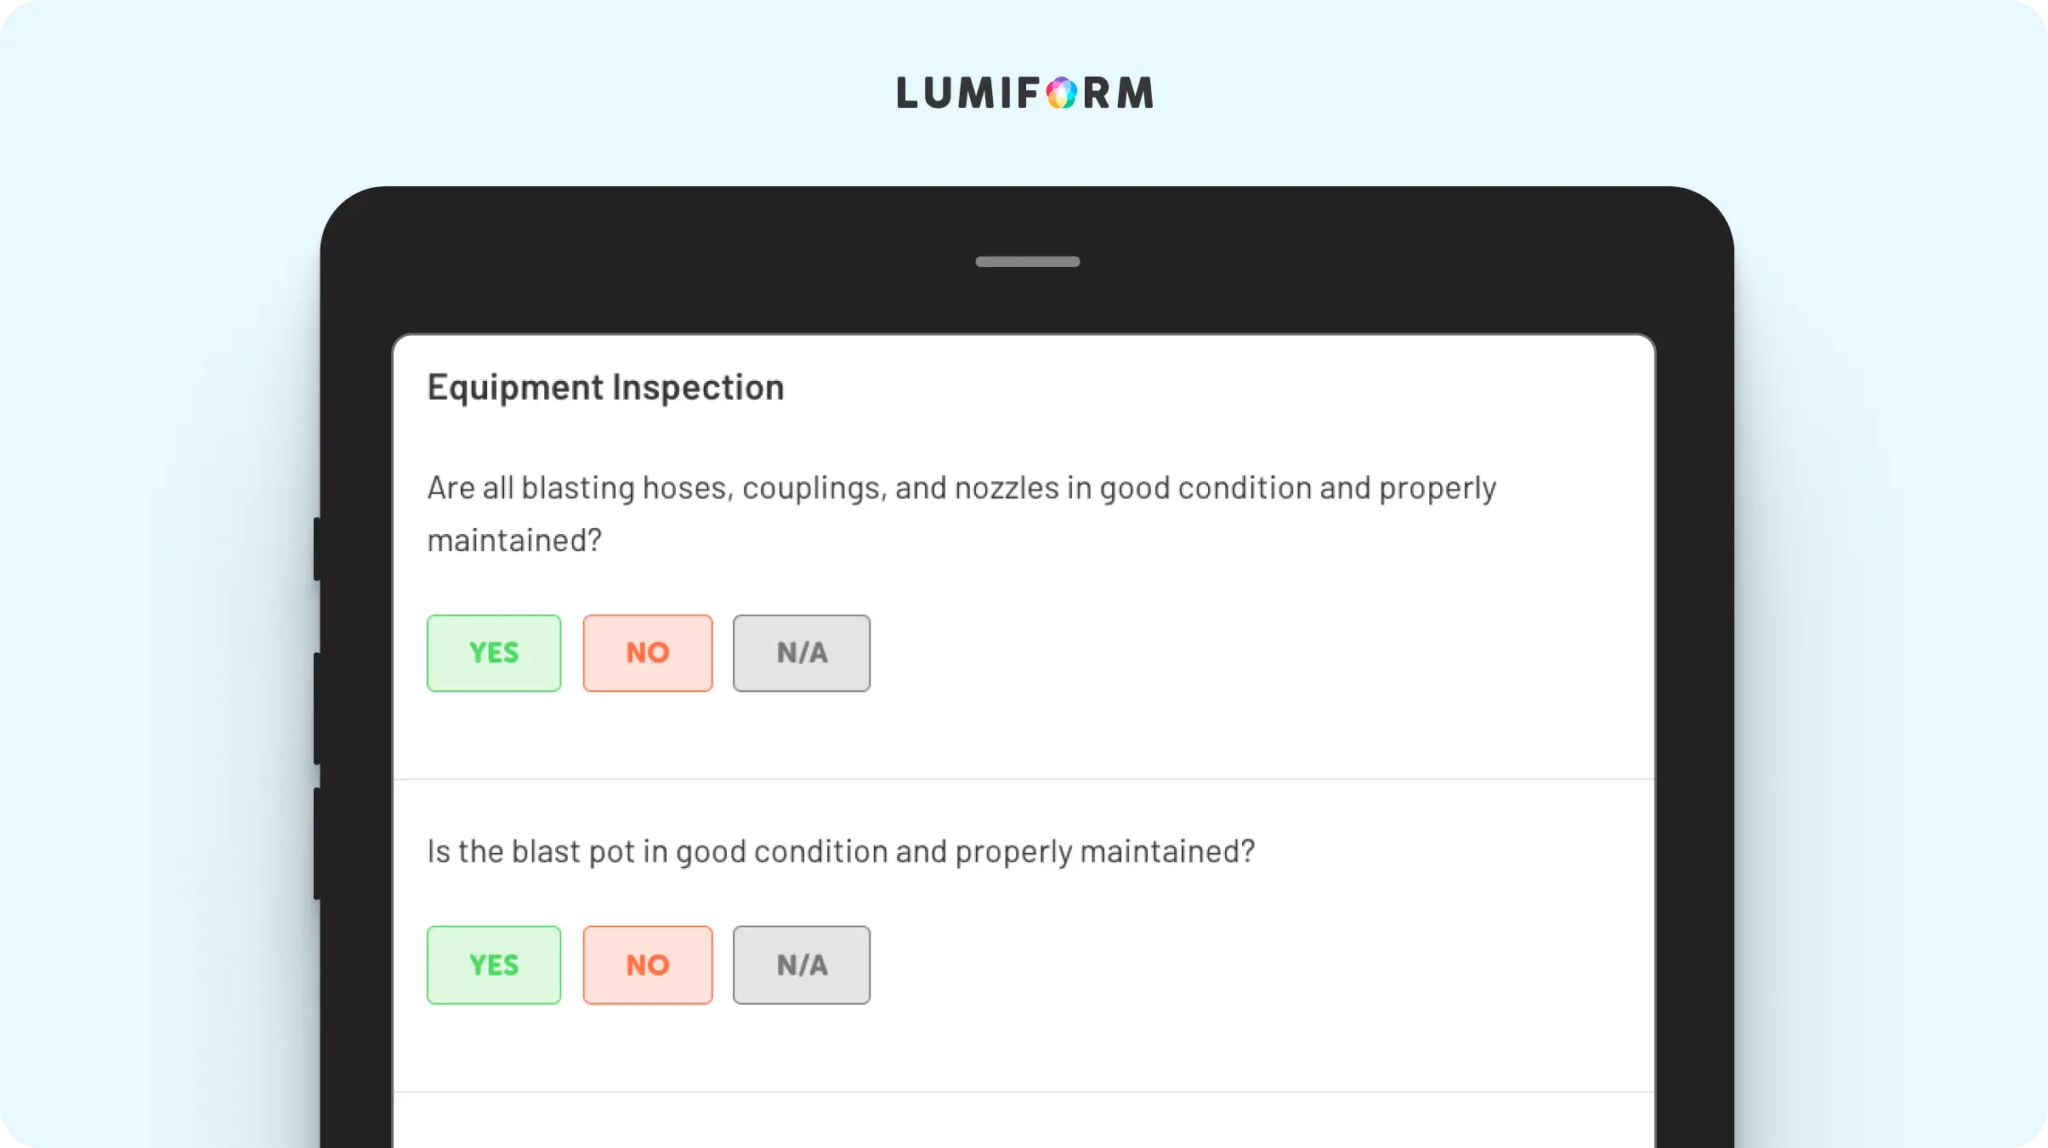Select NO for blast pot condition
This screenshot has width=2048, height=1148.
648,965
